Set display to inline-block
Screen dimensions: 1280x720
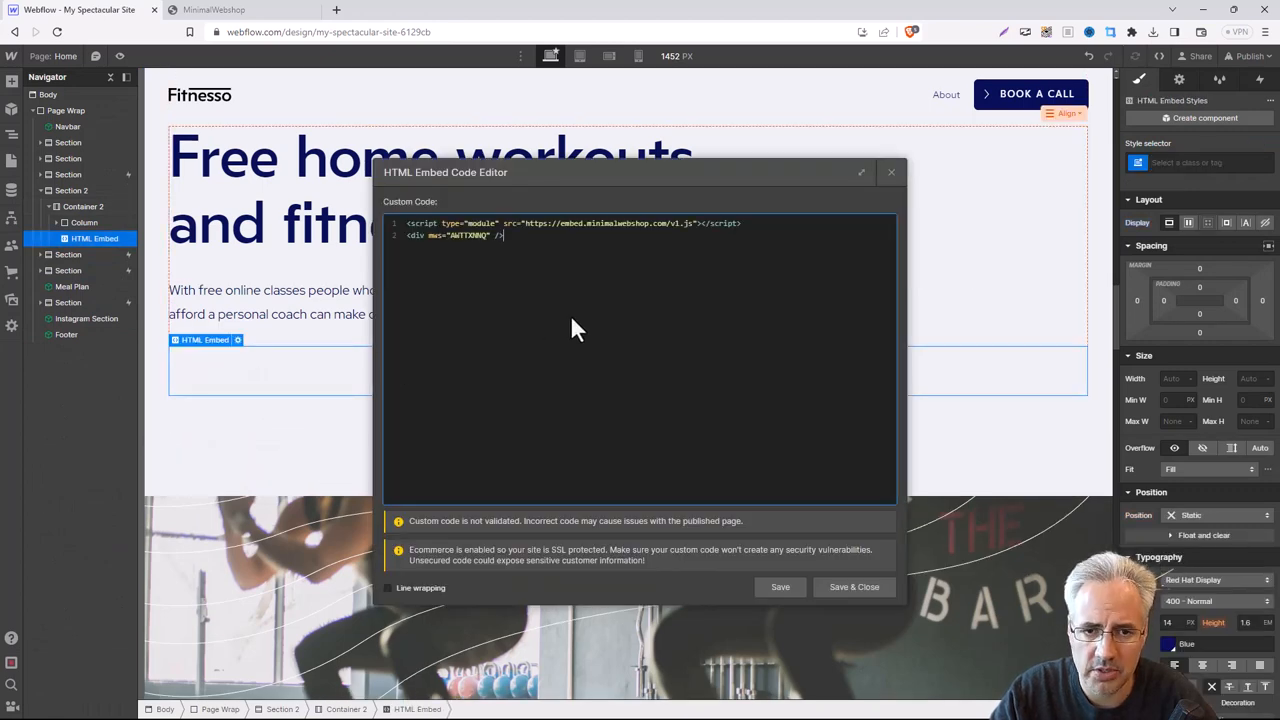point(1226,223)
